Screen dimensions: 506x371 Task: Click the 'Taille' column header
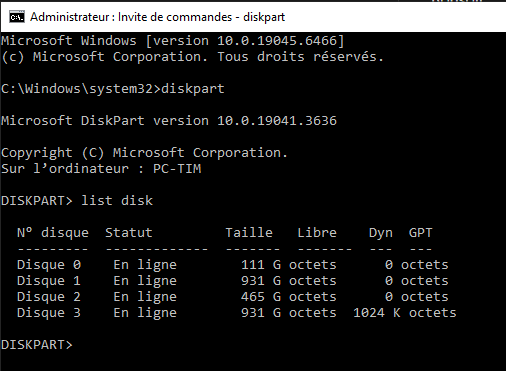click(x=249, y=233)
